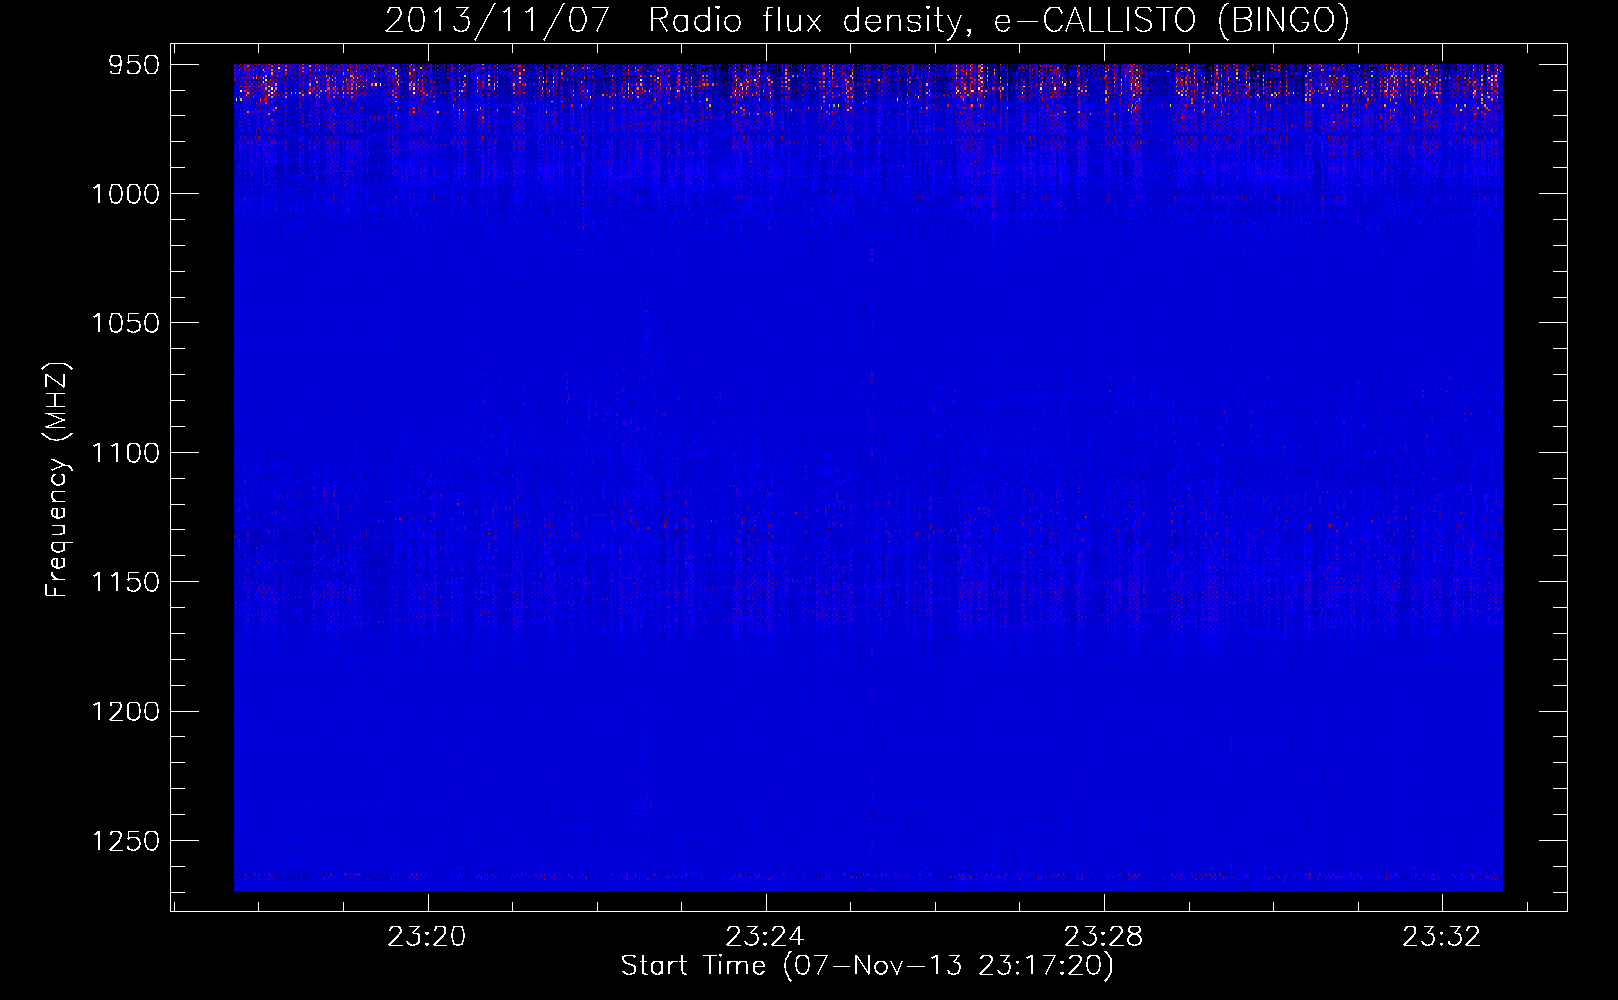The height and width of the screenshot is (1000, 1618).
Task: Click the 'Start Time (07-Nov-13 23:17:20)' label
Action: point(867,966)
